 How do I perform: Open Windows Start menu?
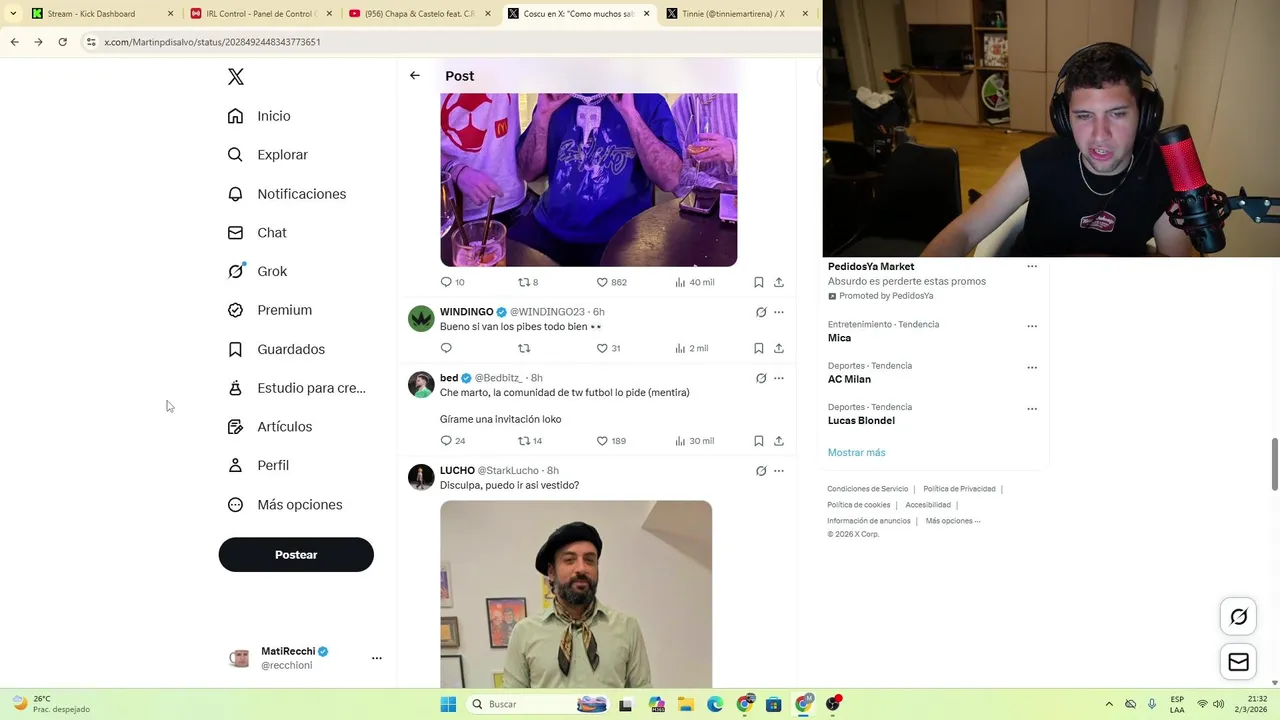coord(448,704)
